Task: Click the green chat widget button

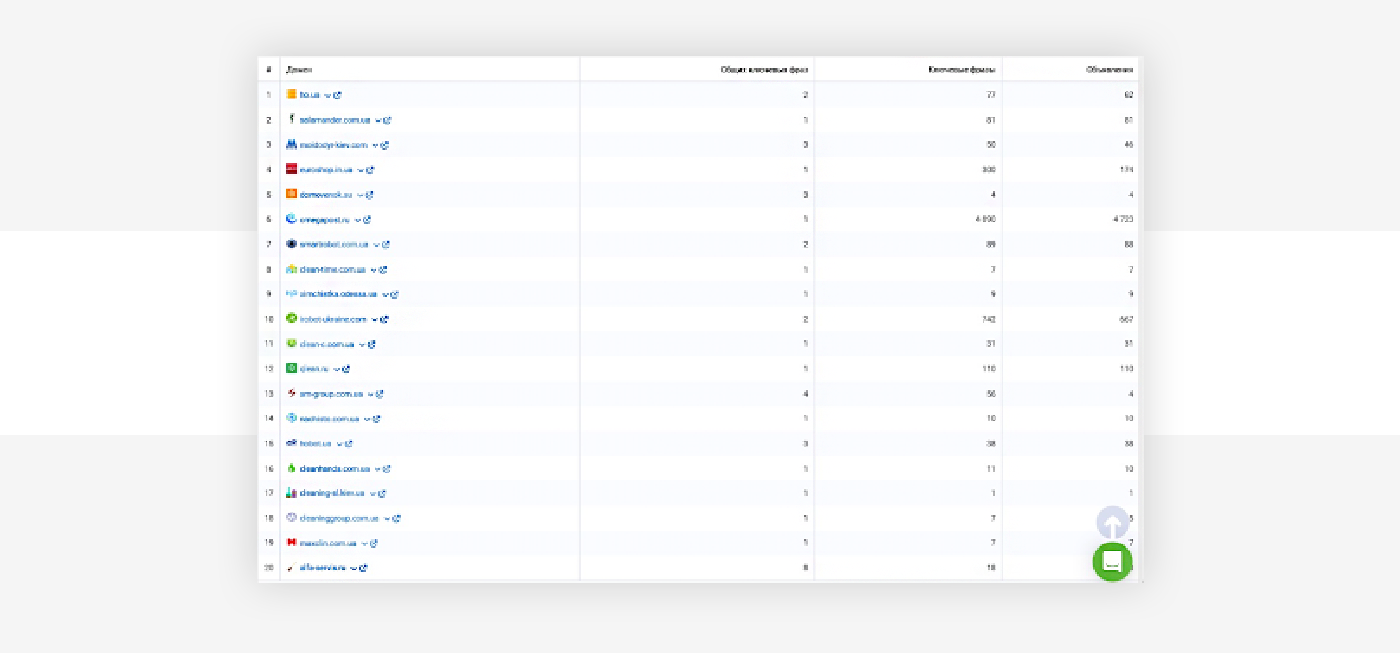Action: tap(1112, 562)
